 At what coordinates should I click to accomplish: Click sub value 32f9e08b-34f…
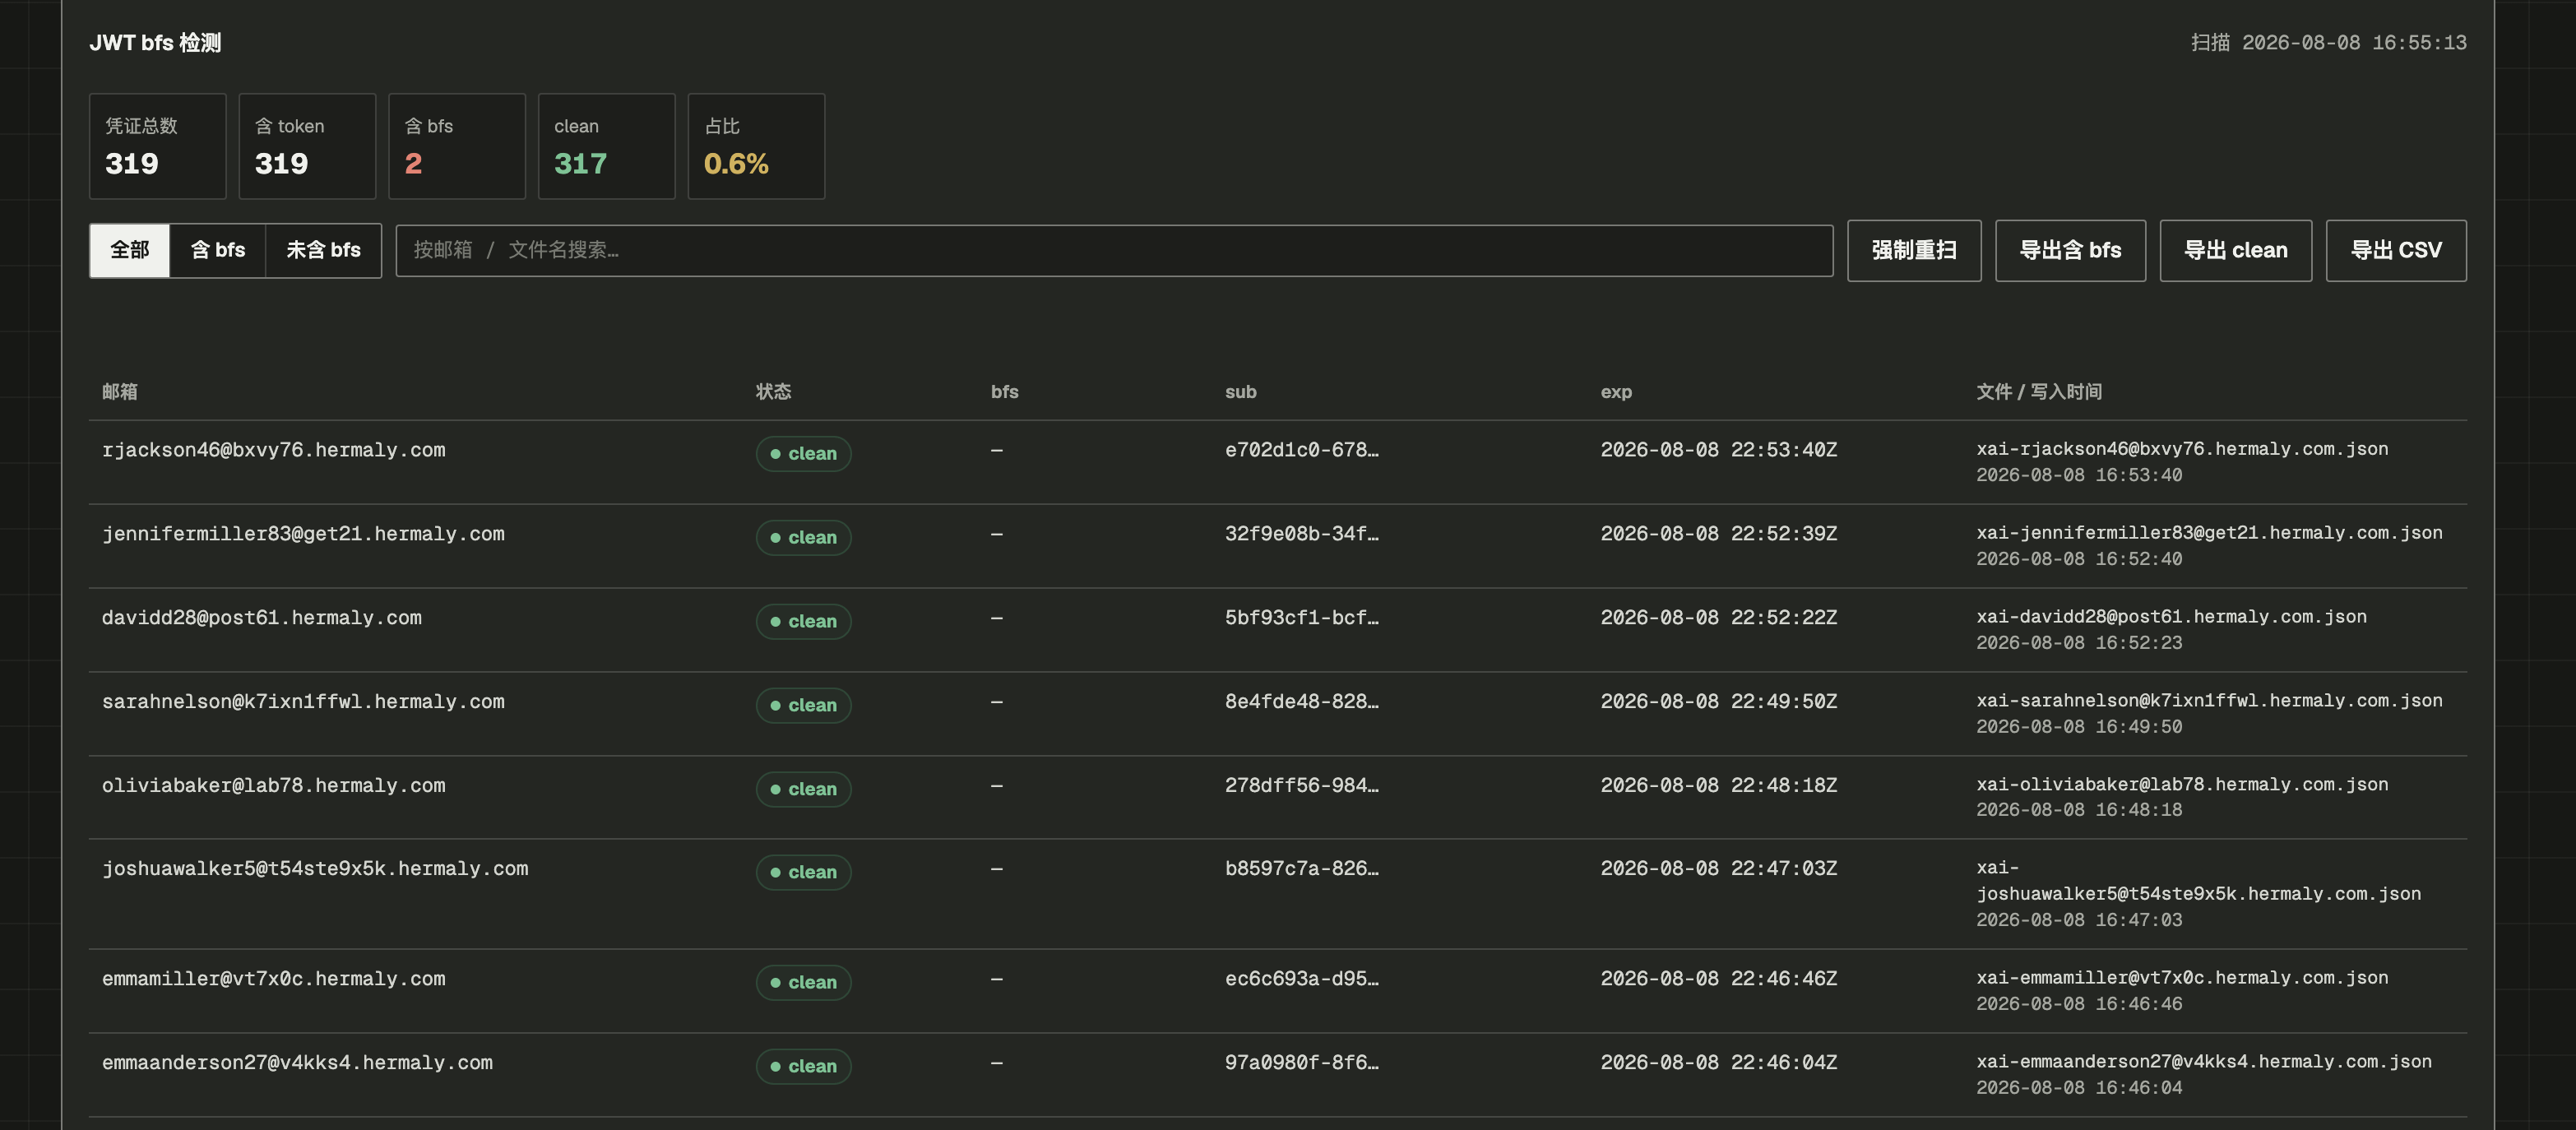coord(1301,534)
